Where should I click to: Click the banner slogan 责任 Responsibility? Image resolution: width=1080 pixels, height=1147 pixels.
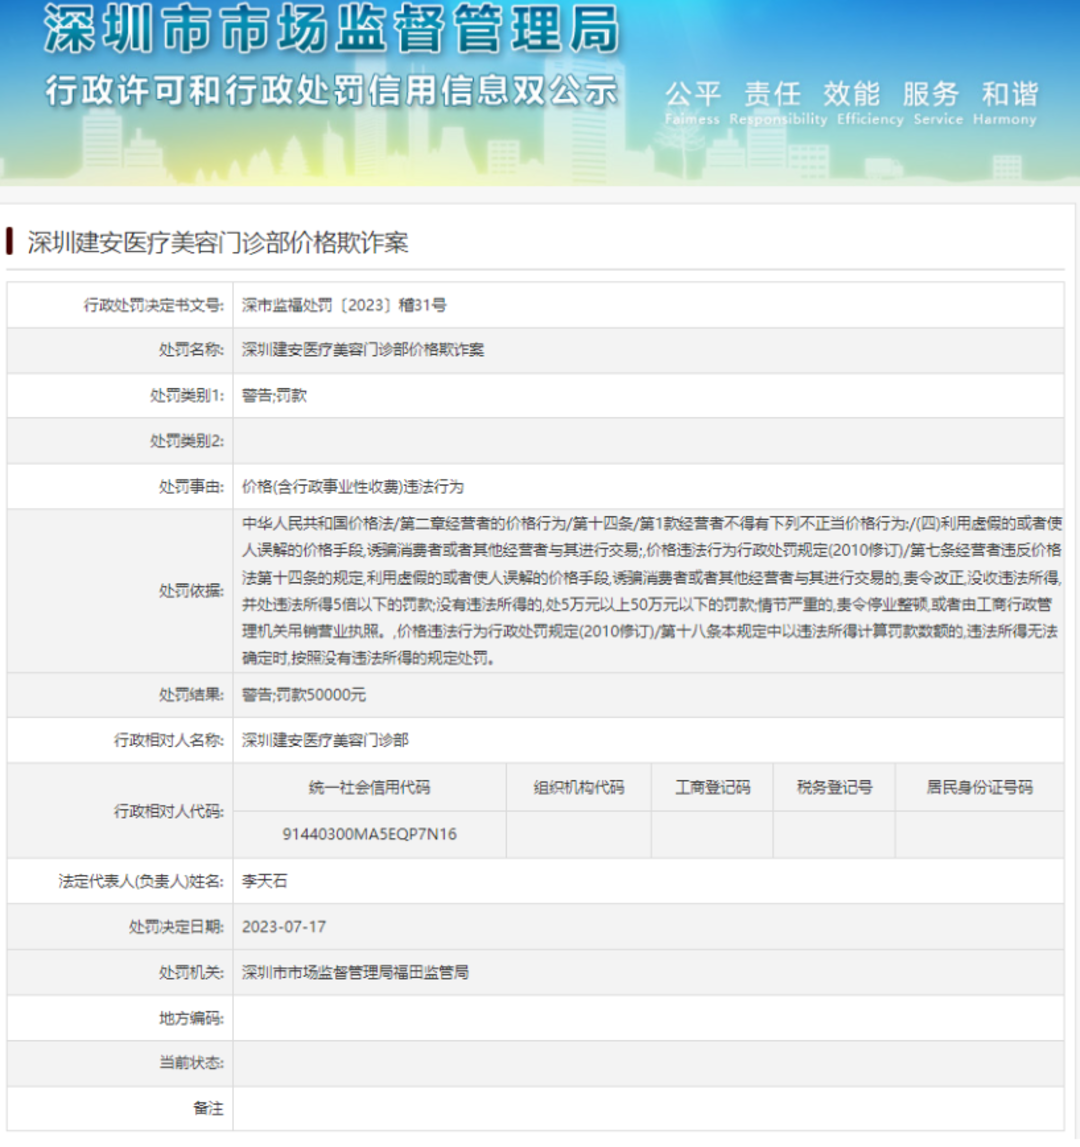[x=778, y=103]
